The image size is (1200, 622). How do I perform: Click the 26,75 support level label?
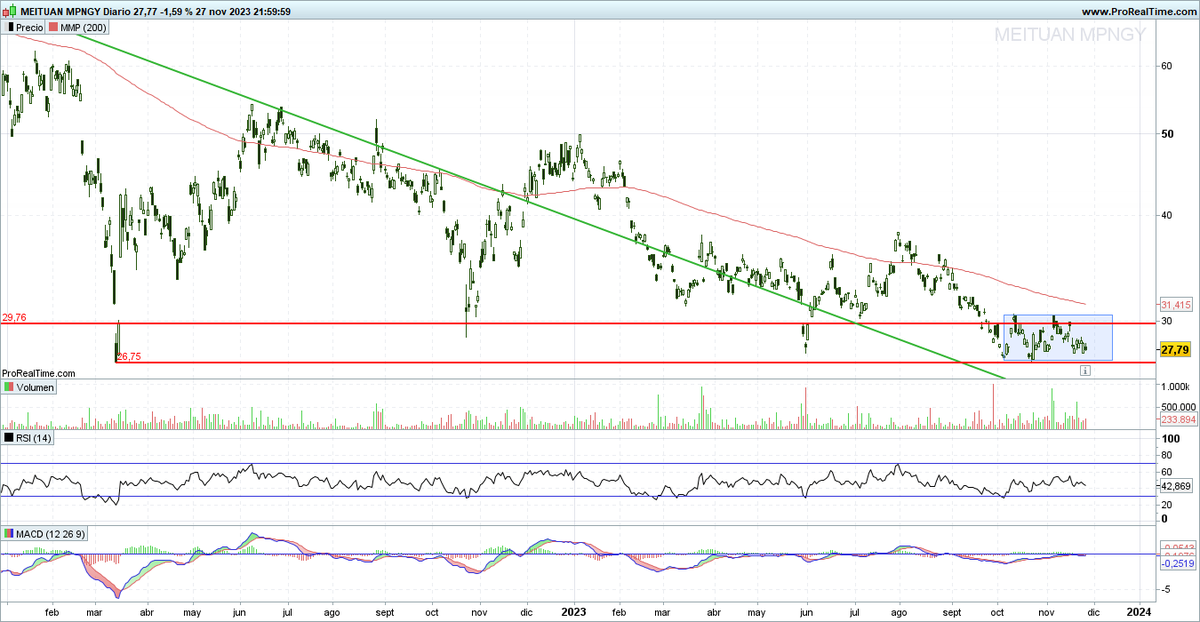pos(129,356)
